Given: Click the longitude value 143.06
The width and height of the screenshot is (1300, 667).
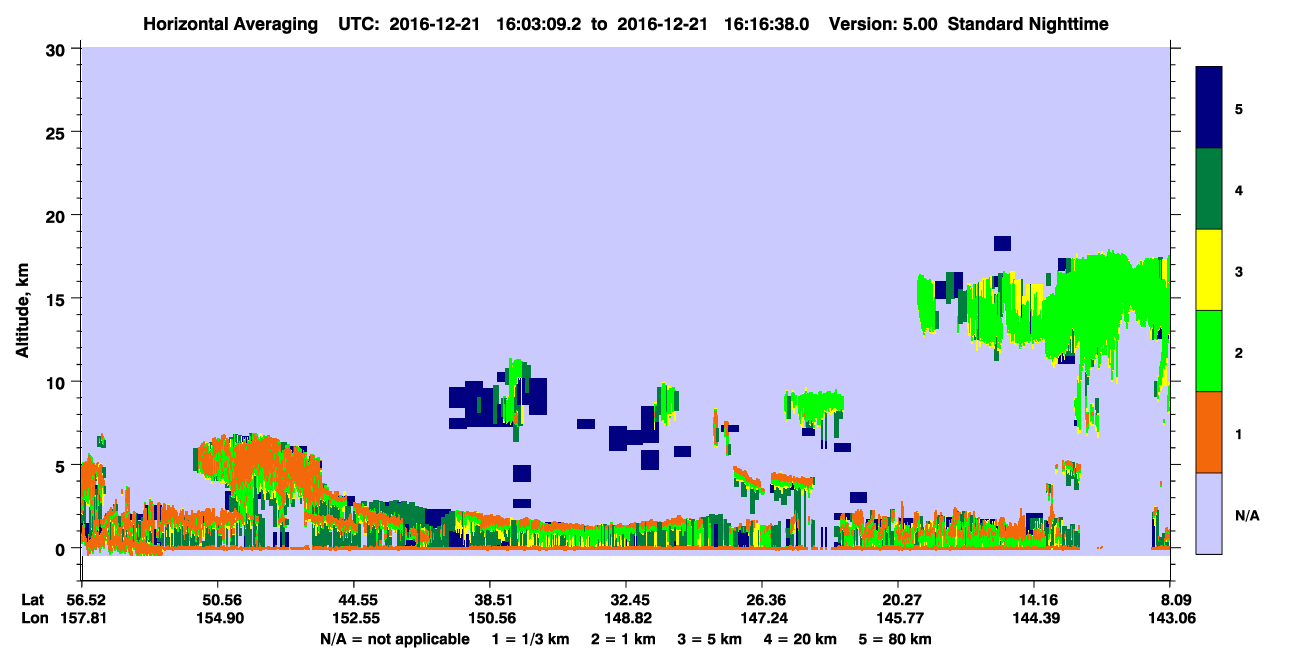Looking at the screenshot, I should pos(1170,619).
